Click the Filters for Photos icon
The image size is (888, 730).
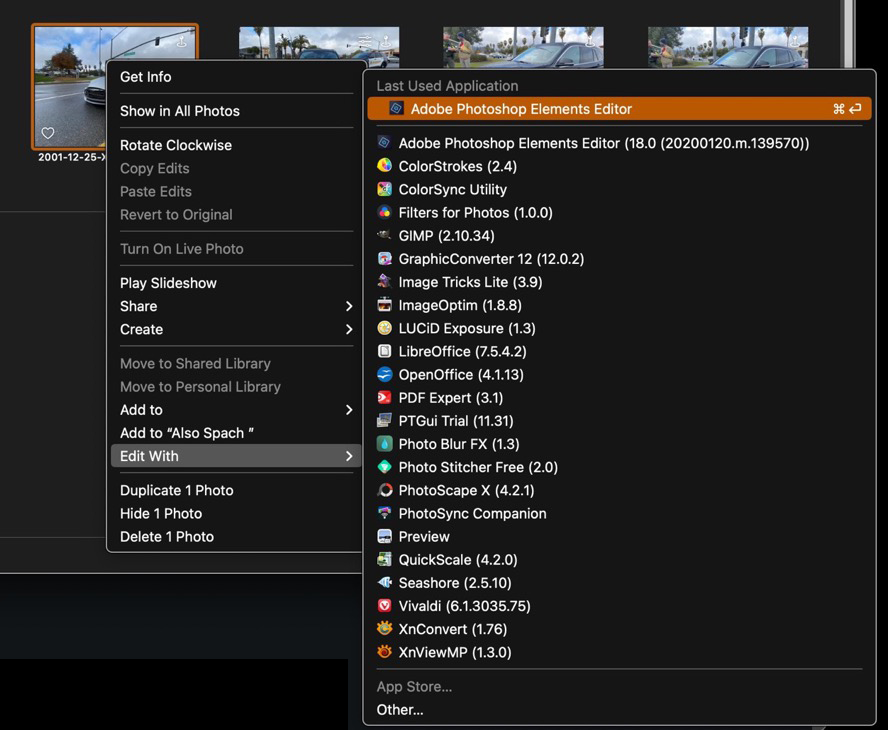tap(385, 212)
